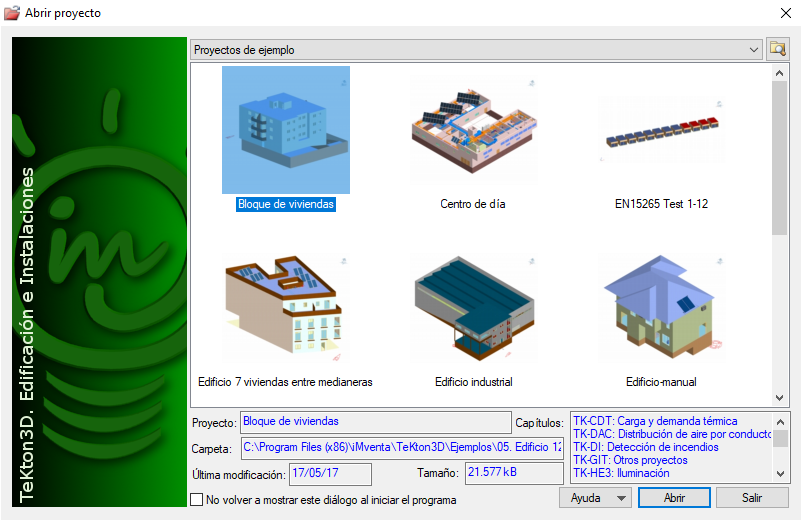The height and width of the screenshot is (521, 802).
Task: Click project list scrollbar up arrow
Action: (x=779, y=73)
